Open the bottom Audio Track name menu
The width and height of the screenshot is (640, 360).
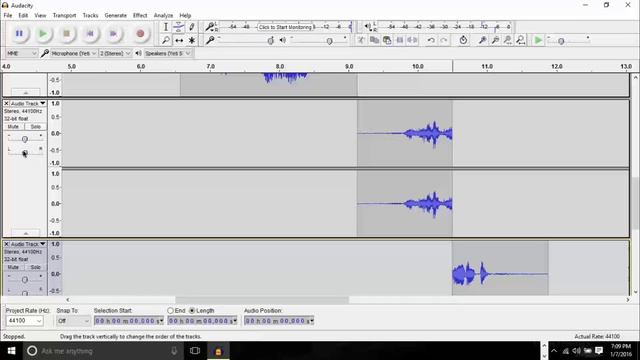28,244
